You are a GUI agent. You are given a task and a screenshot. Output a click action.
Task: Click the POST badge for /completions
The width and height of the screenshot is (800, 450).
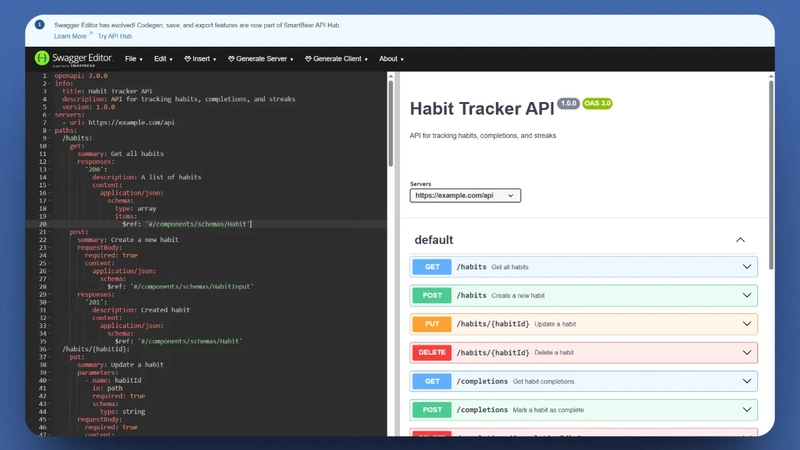point(432,410)
